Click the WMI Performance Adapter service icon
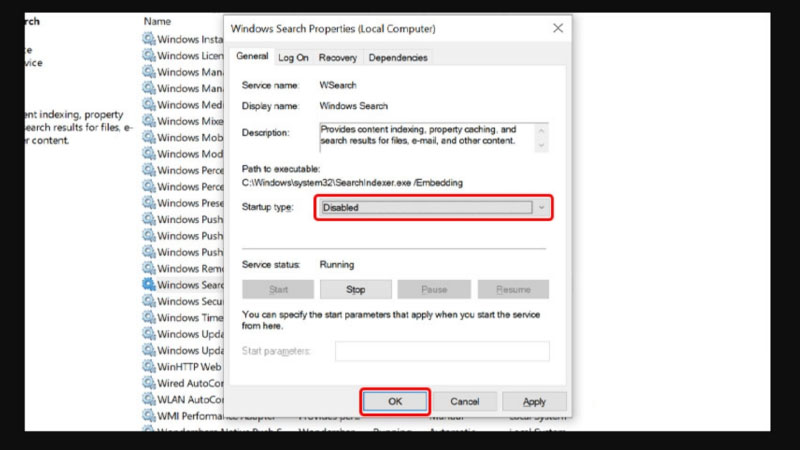Screen dimensions: 800x450 click(149, 415)
